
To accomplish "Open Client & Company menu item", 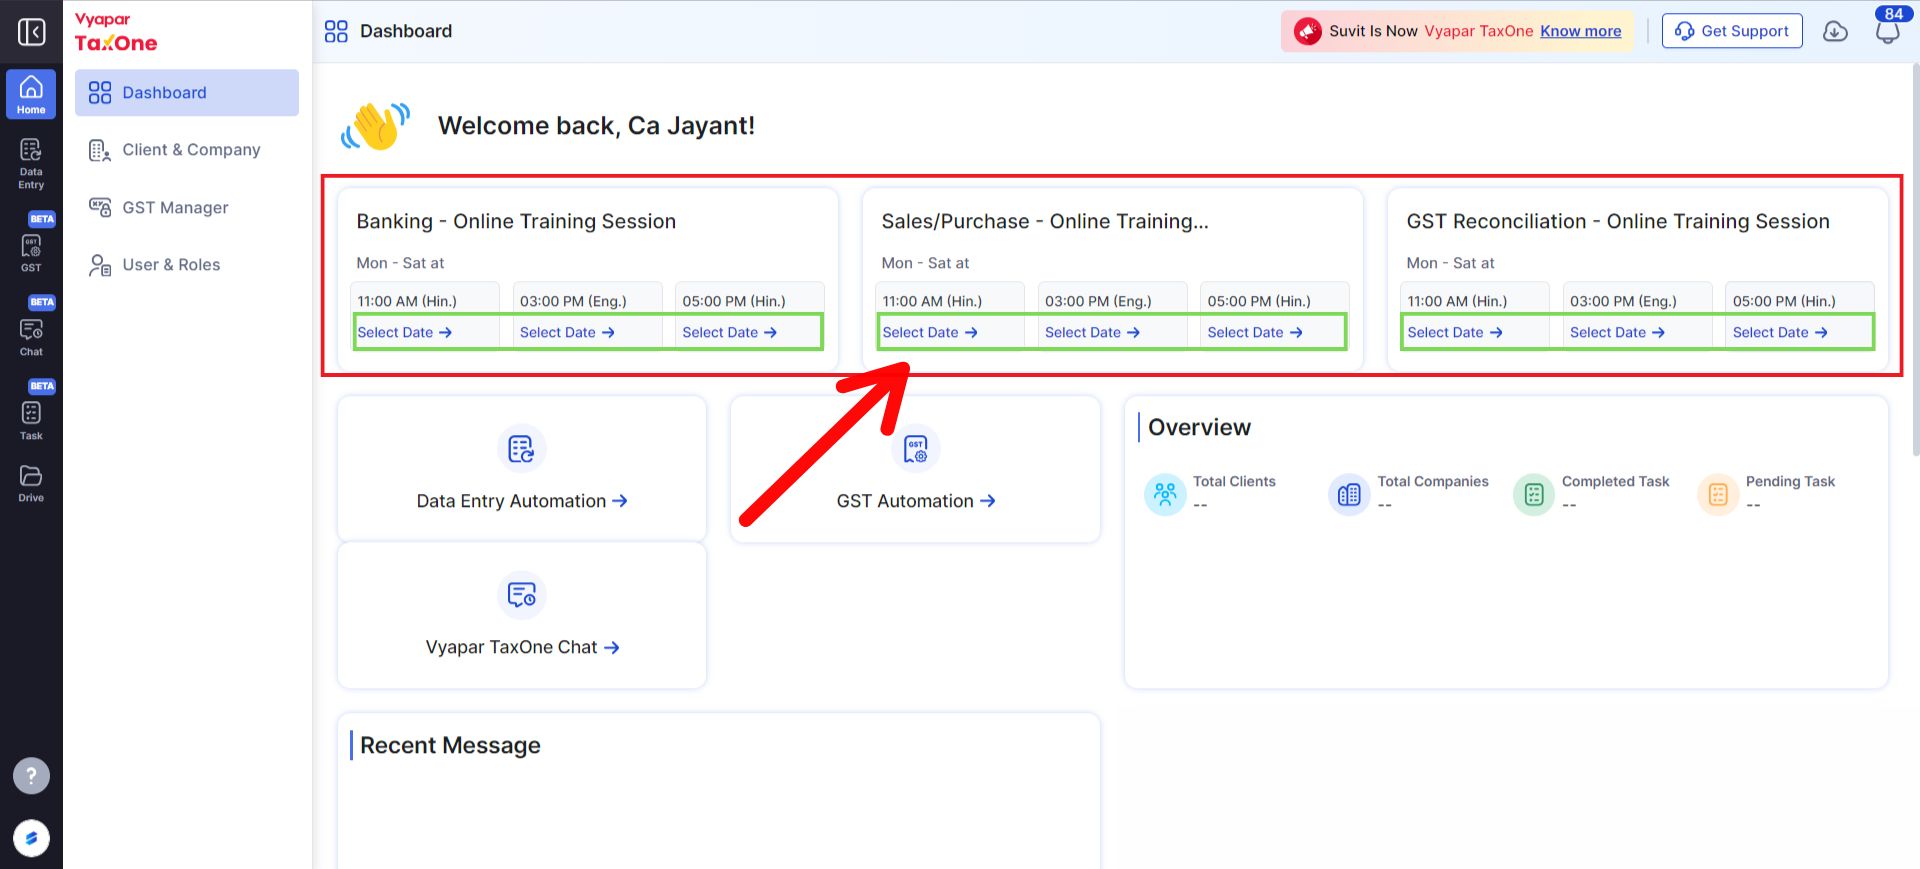I will tap(187, 150).
